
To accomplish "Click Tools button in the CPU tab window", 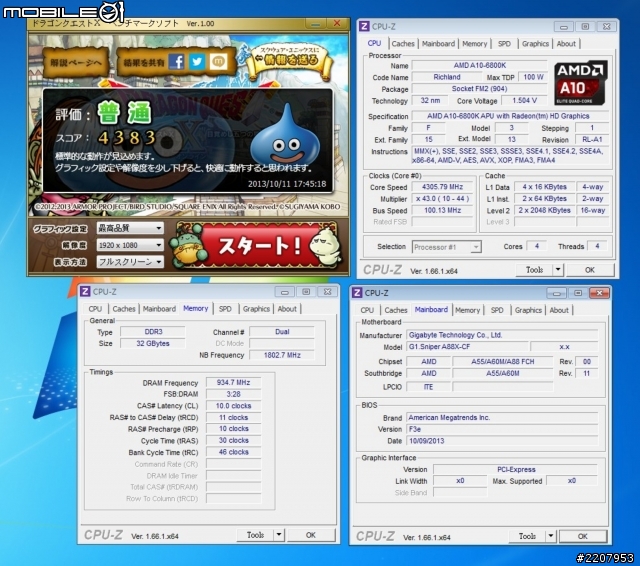I will pyautogui.click(x=534, y=270).
